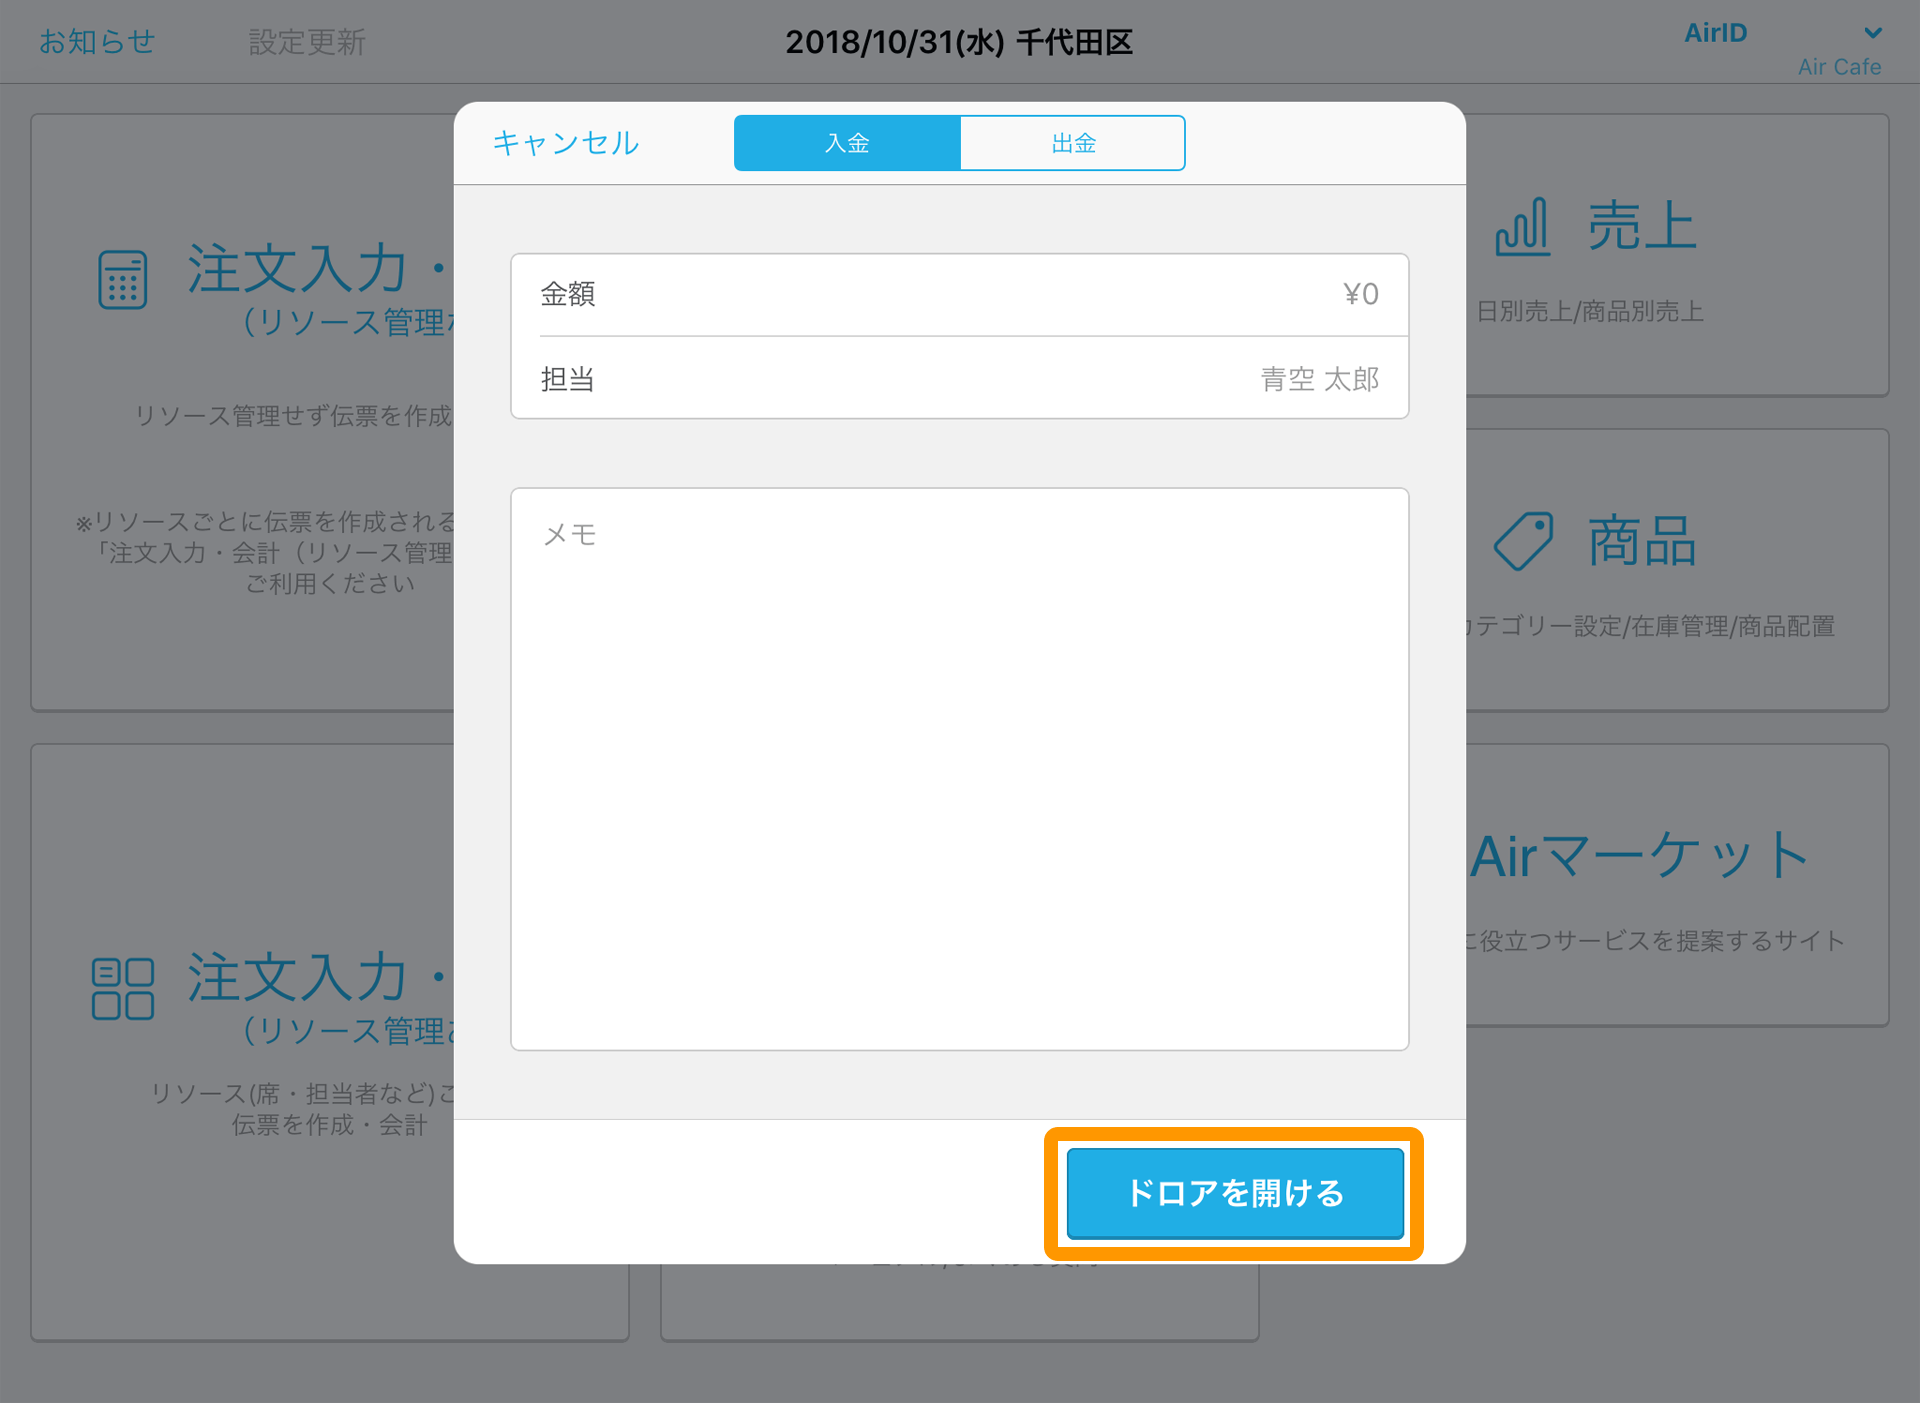This screenshot has width=1920, height=1403.
Task: Click the staff name 青空 太郎
Action: (1319, 379)
